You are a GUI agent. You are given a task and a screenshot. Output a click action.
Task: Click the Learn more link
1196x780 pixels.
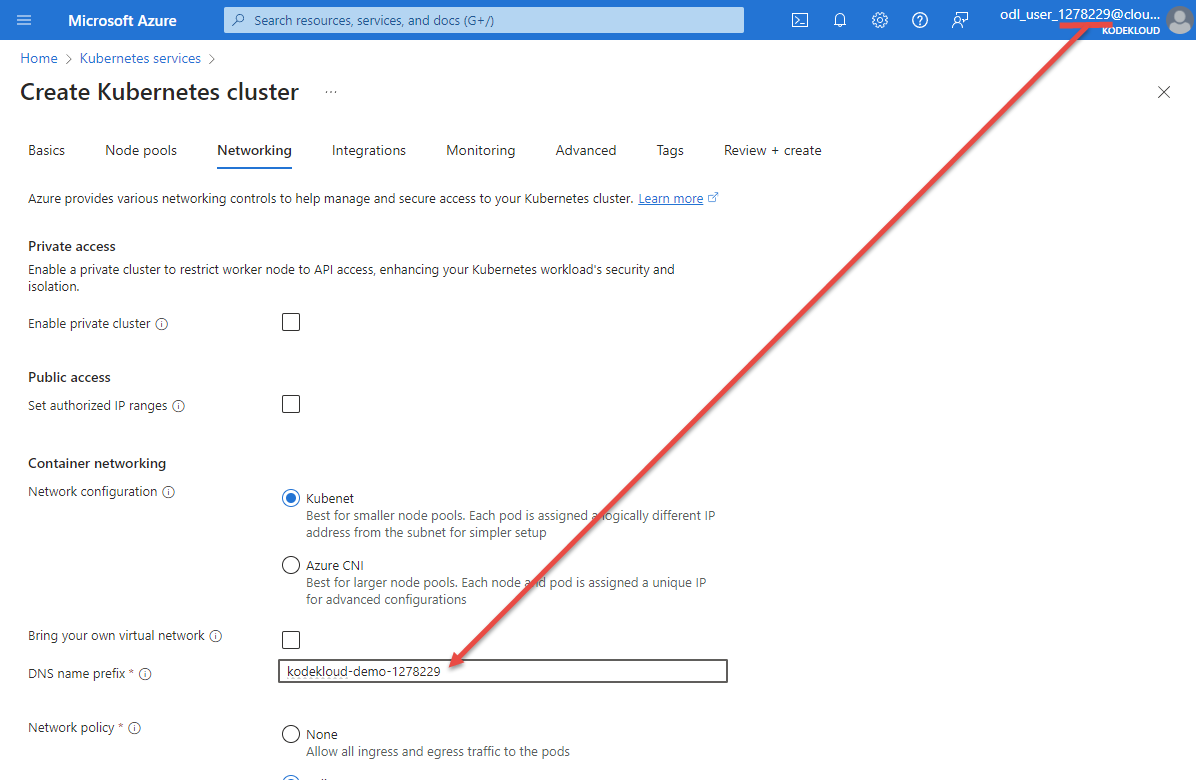click(x=670, y=199)
